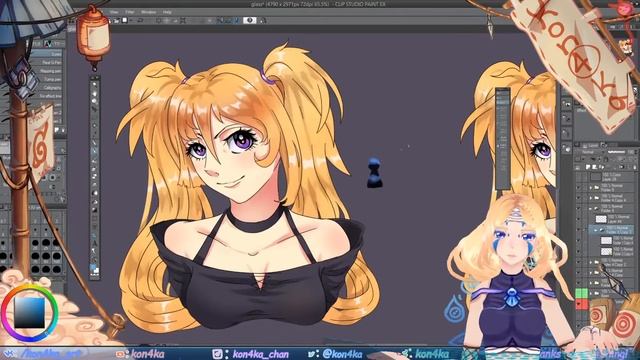Select the Zoom tool in tool palette

(x=94, y=84)
